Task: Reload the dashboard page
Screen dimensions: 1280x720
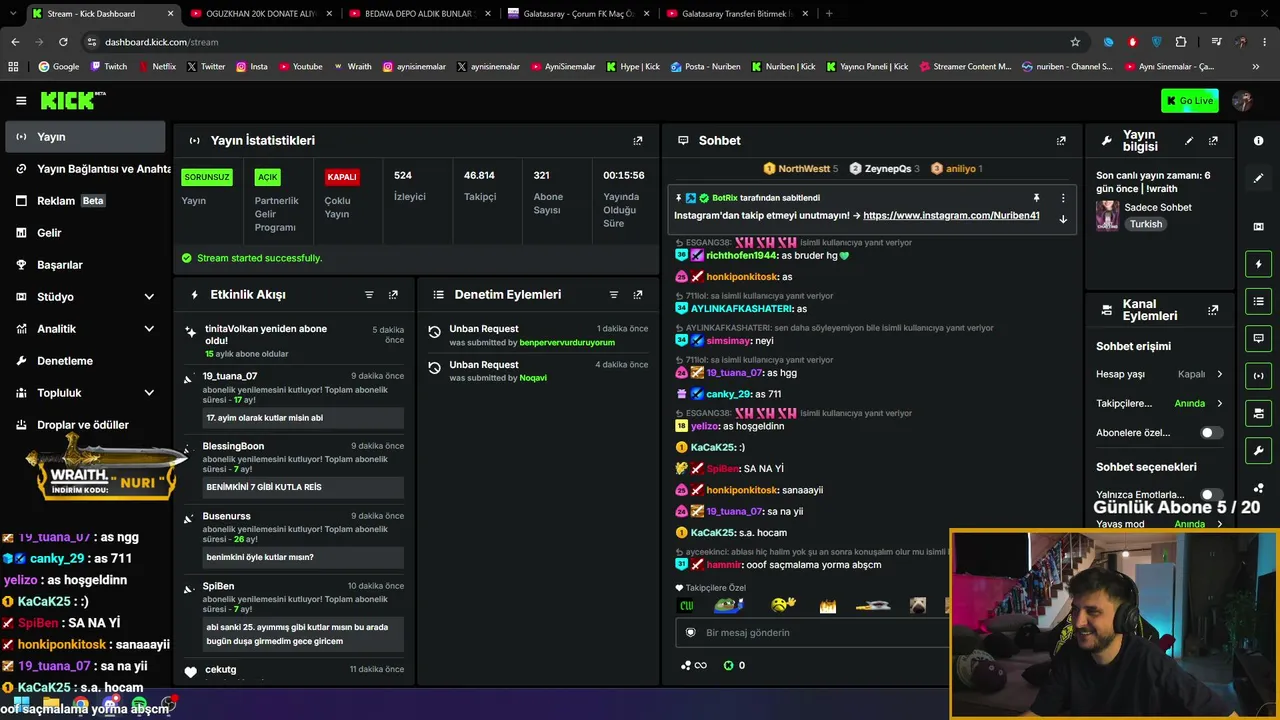Action: coord(63,42)
